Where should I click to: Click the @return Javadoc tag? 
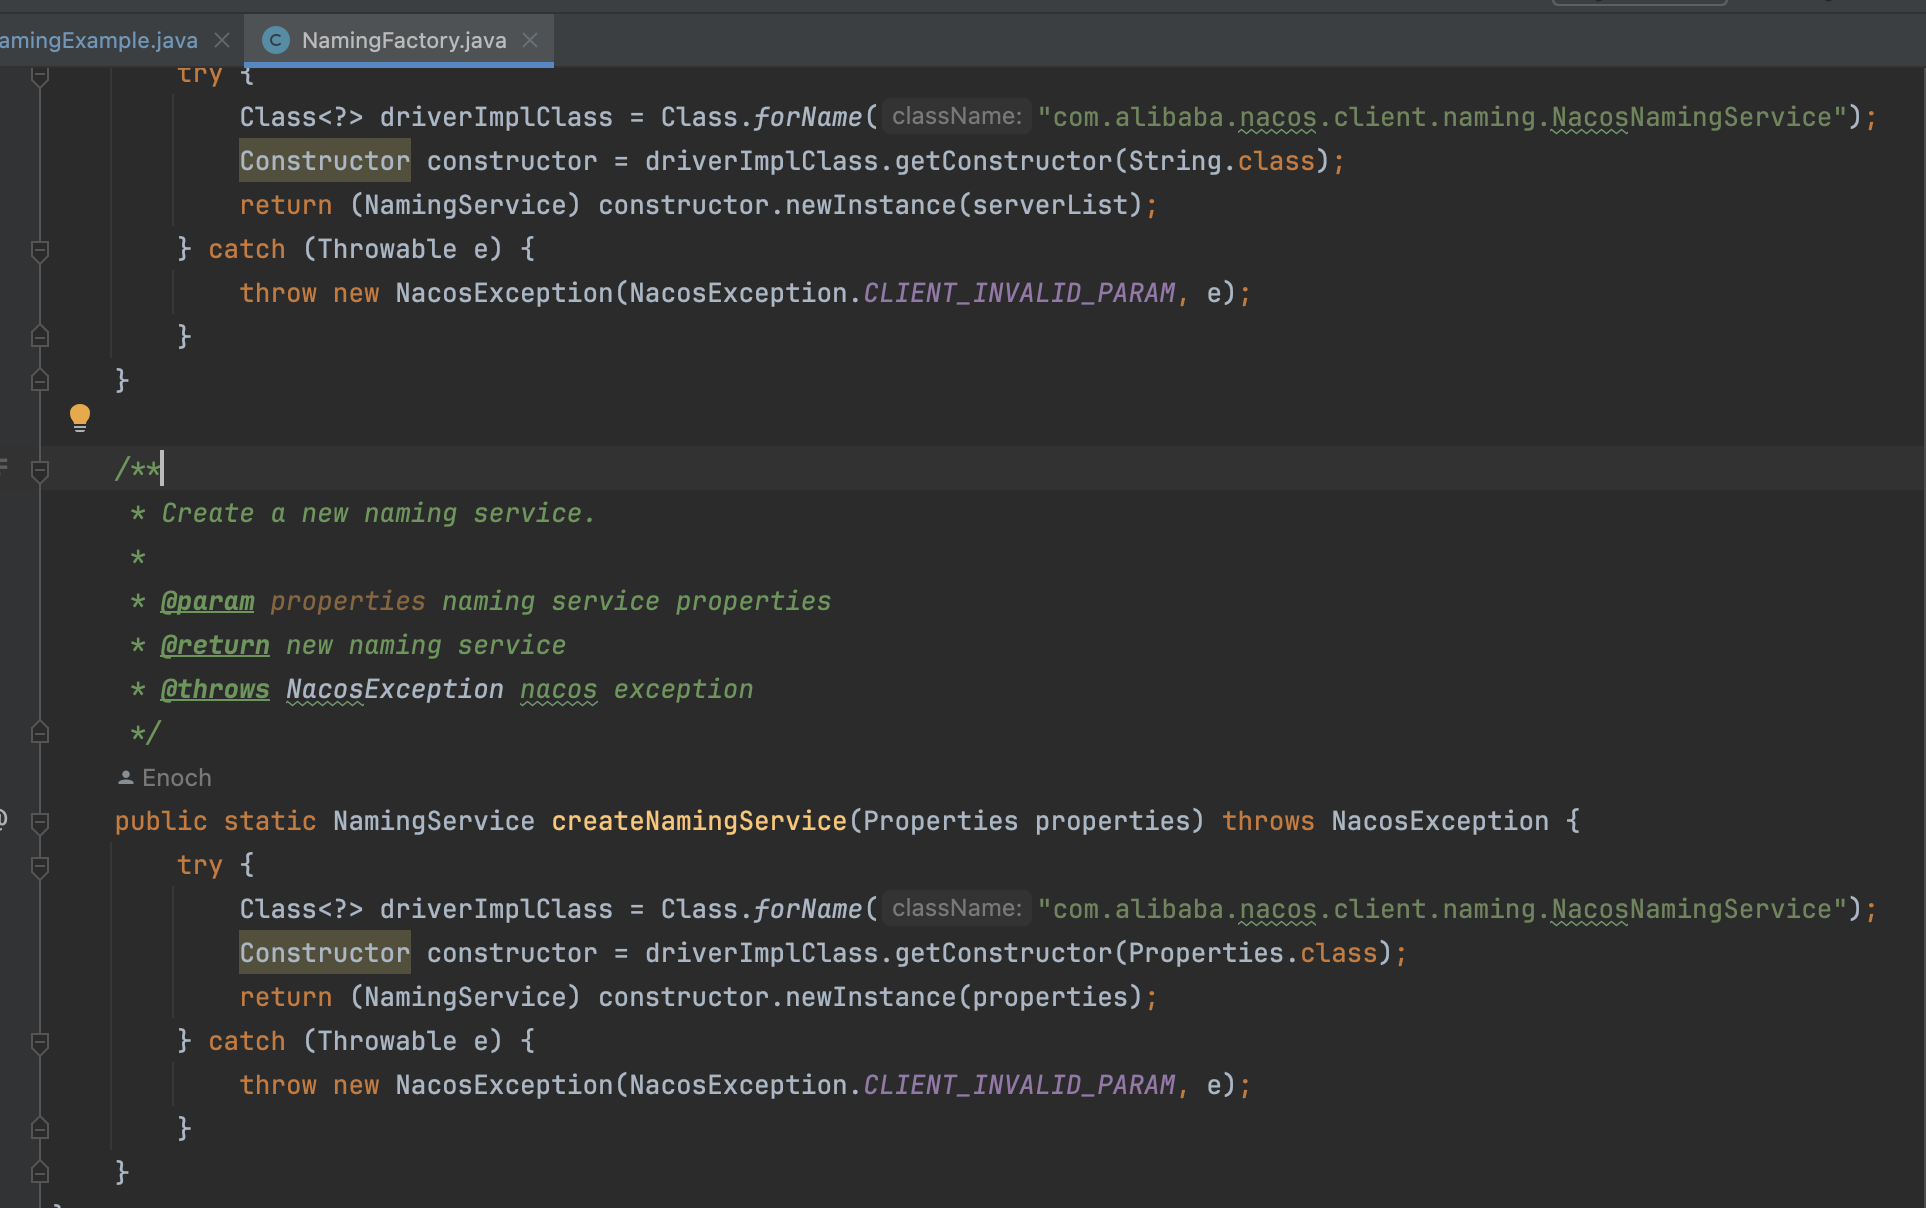tap(215, 645)
